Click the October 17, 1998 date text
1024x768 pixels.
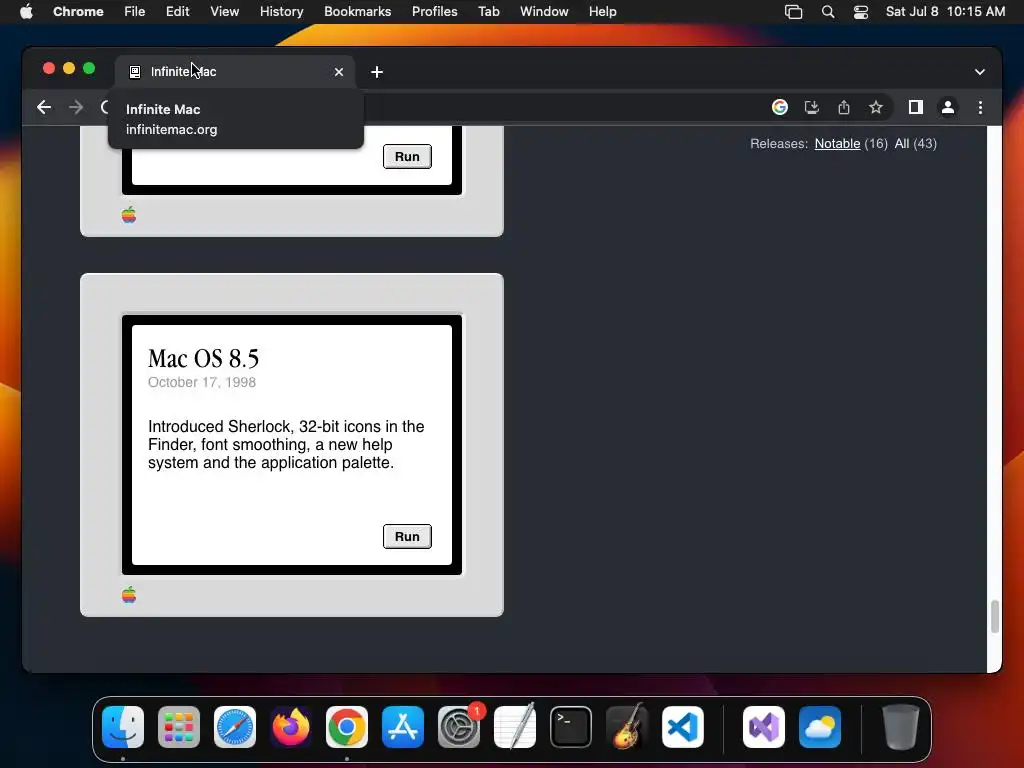pos(202,382)
